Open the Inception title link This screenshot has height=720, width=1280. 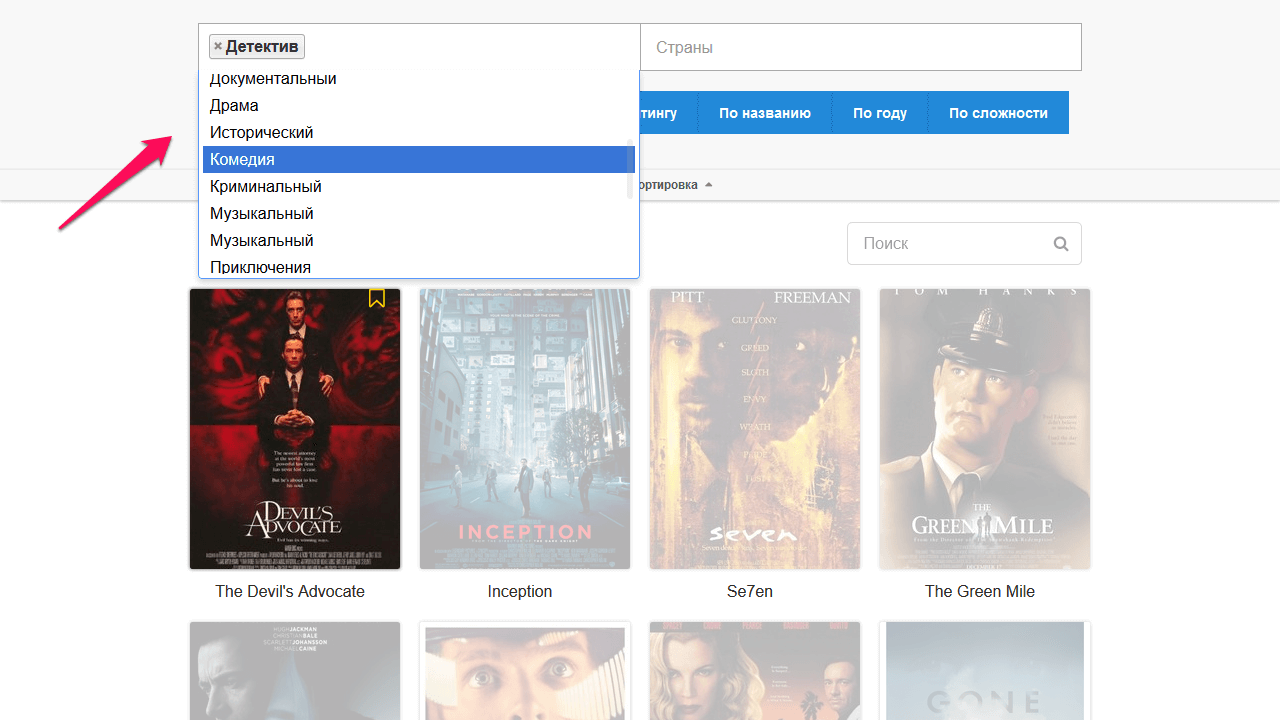click(520, 592)
